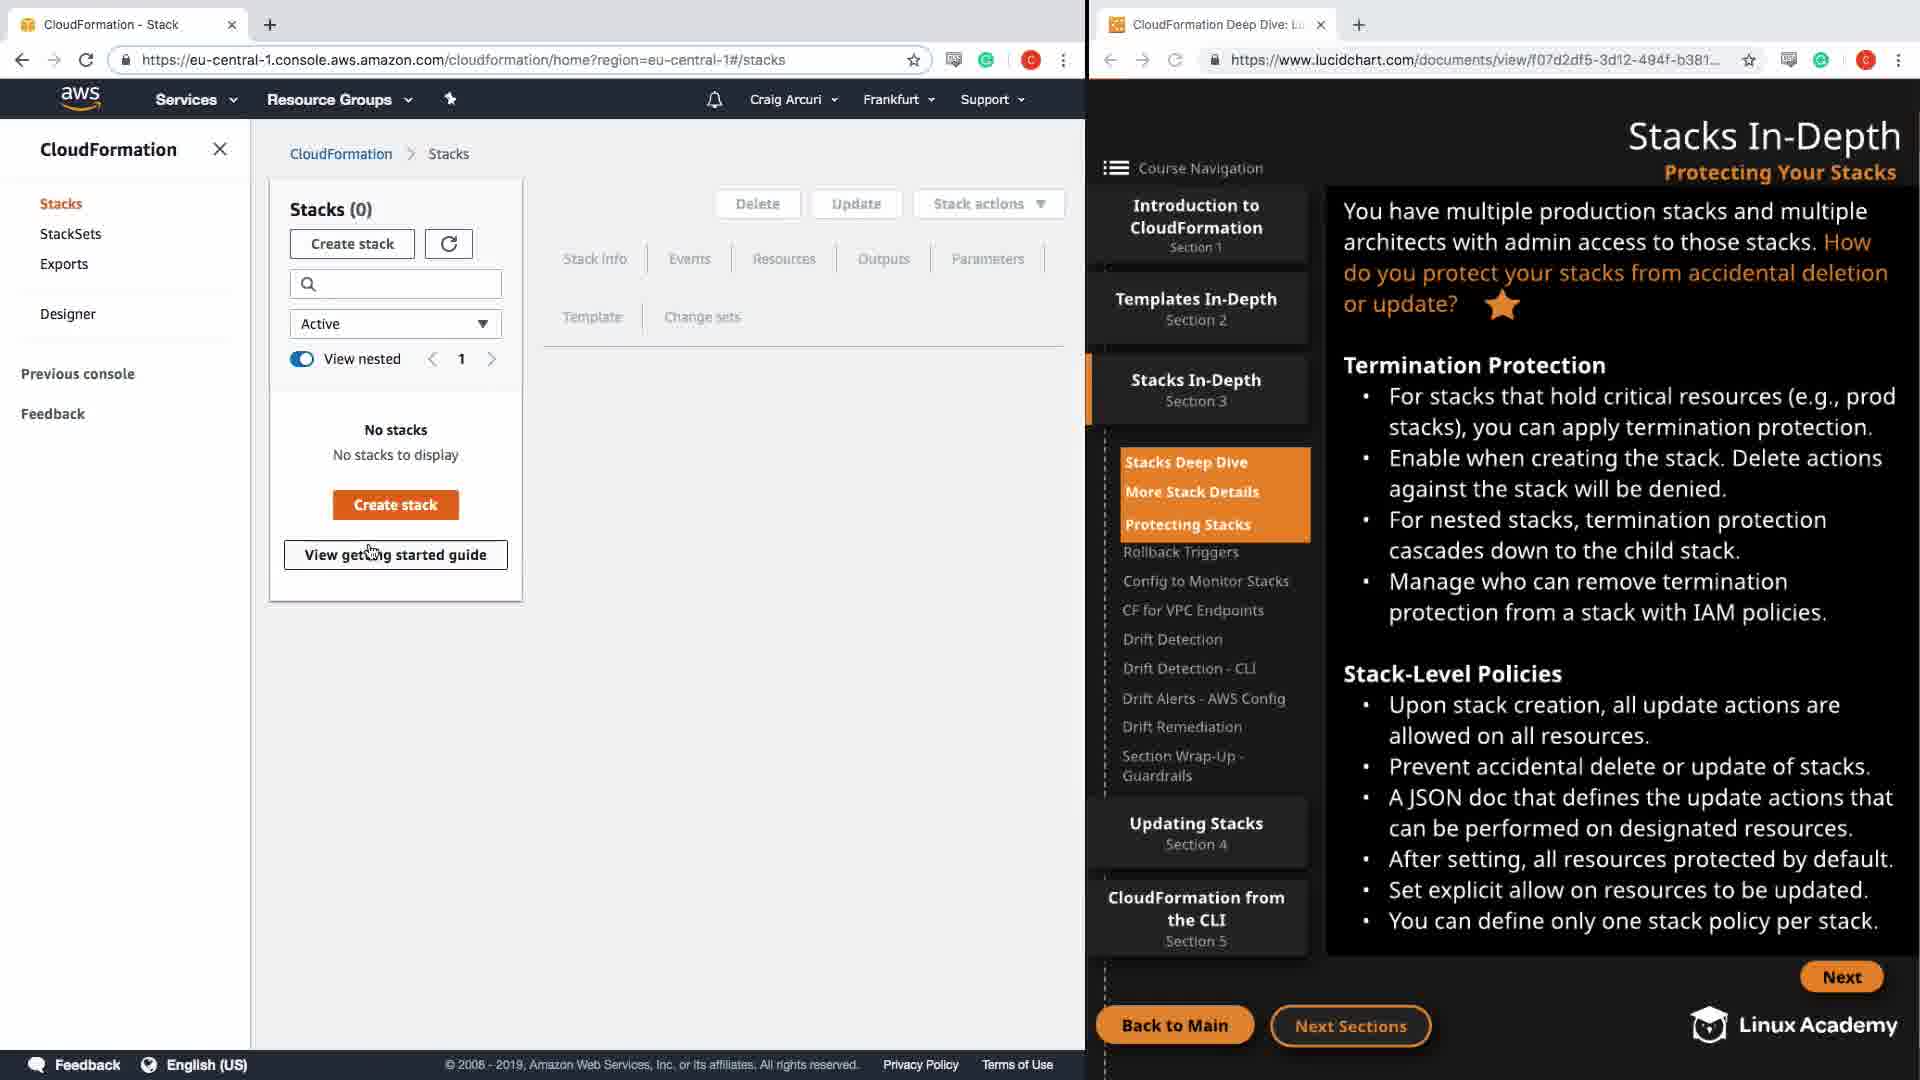This screenshot has width=1920, height=1080.
Task: Click the AWS logo home icon
Action: 80,98
